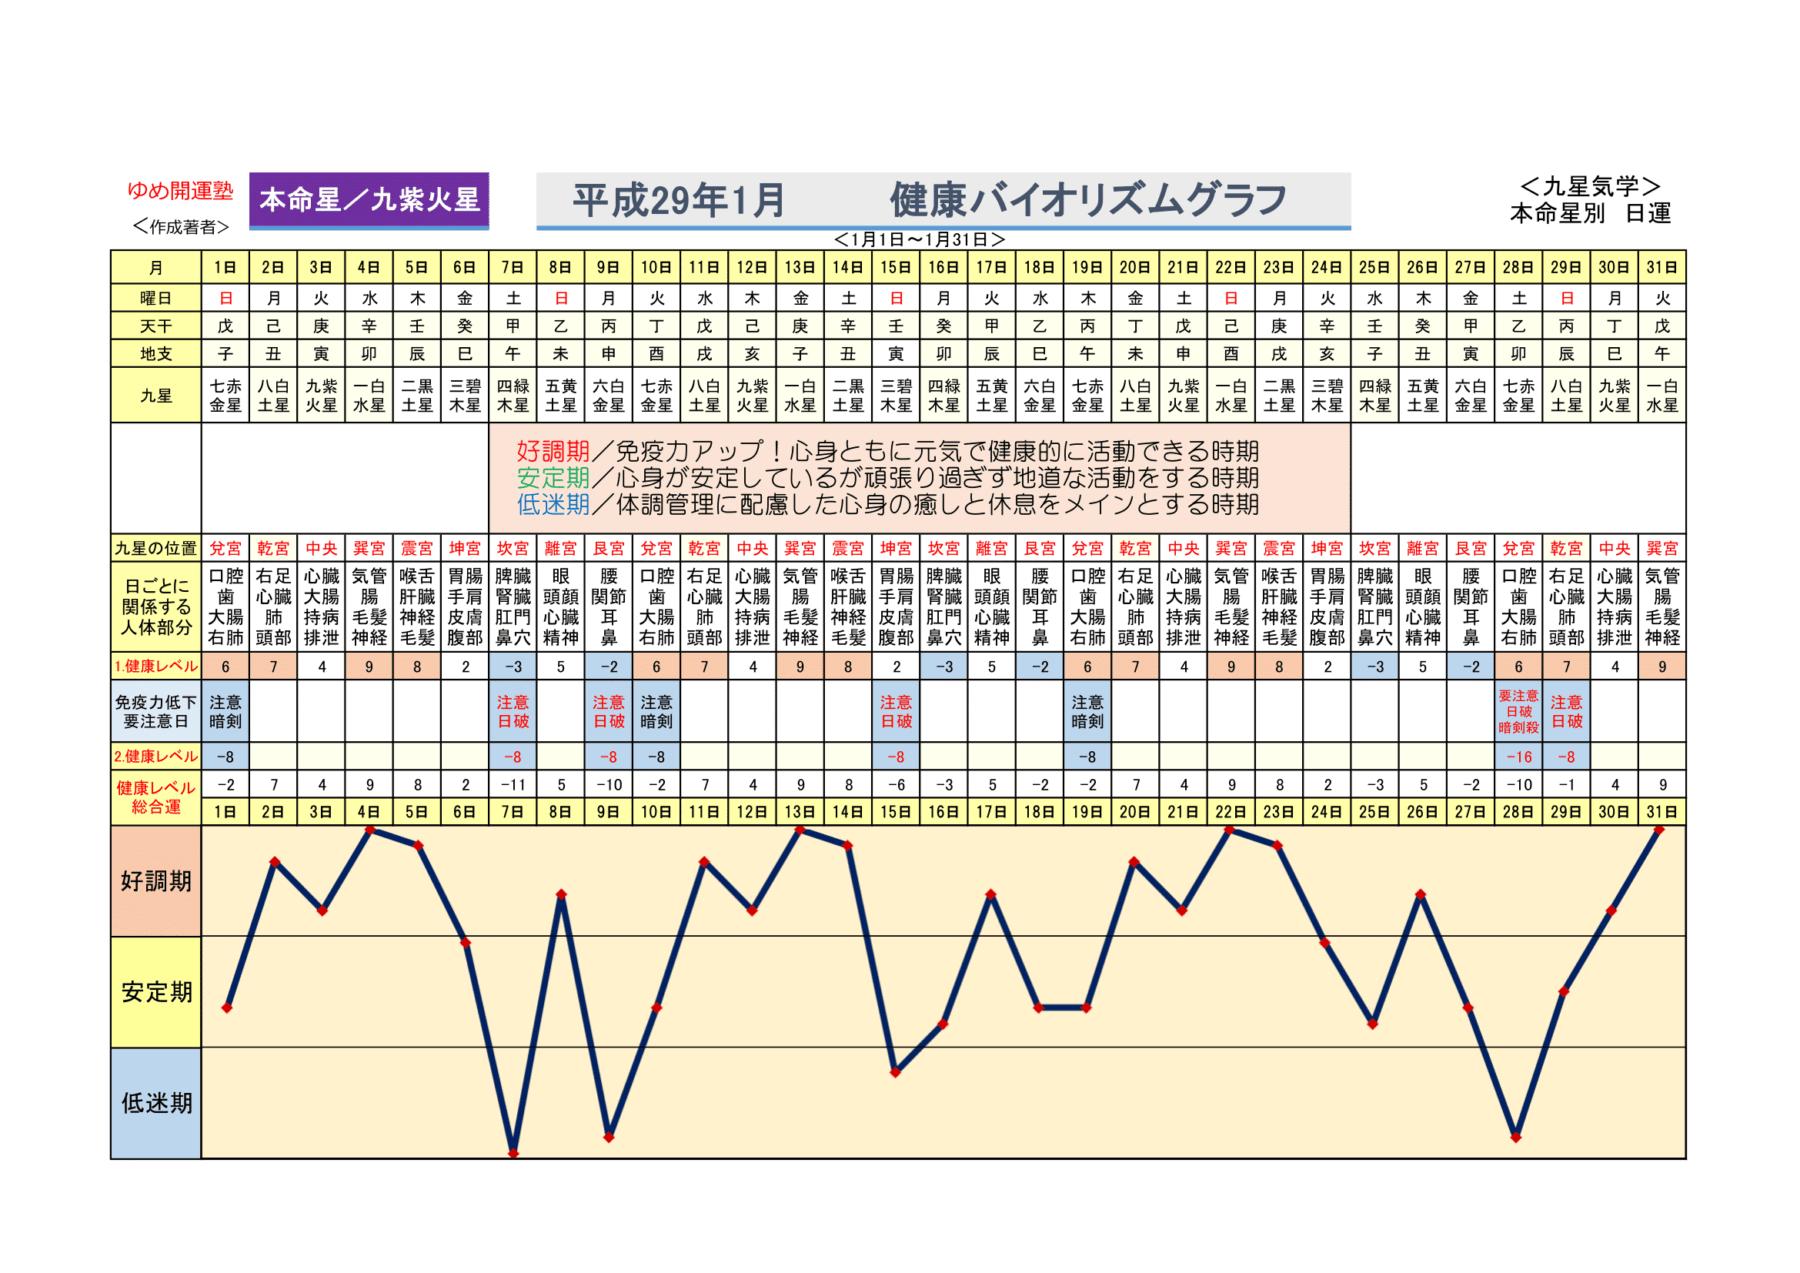Click the green 安定期 legend text

553,478
